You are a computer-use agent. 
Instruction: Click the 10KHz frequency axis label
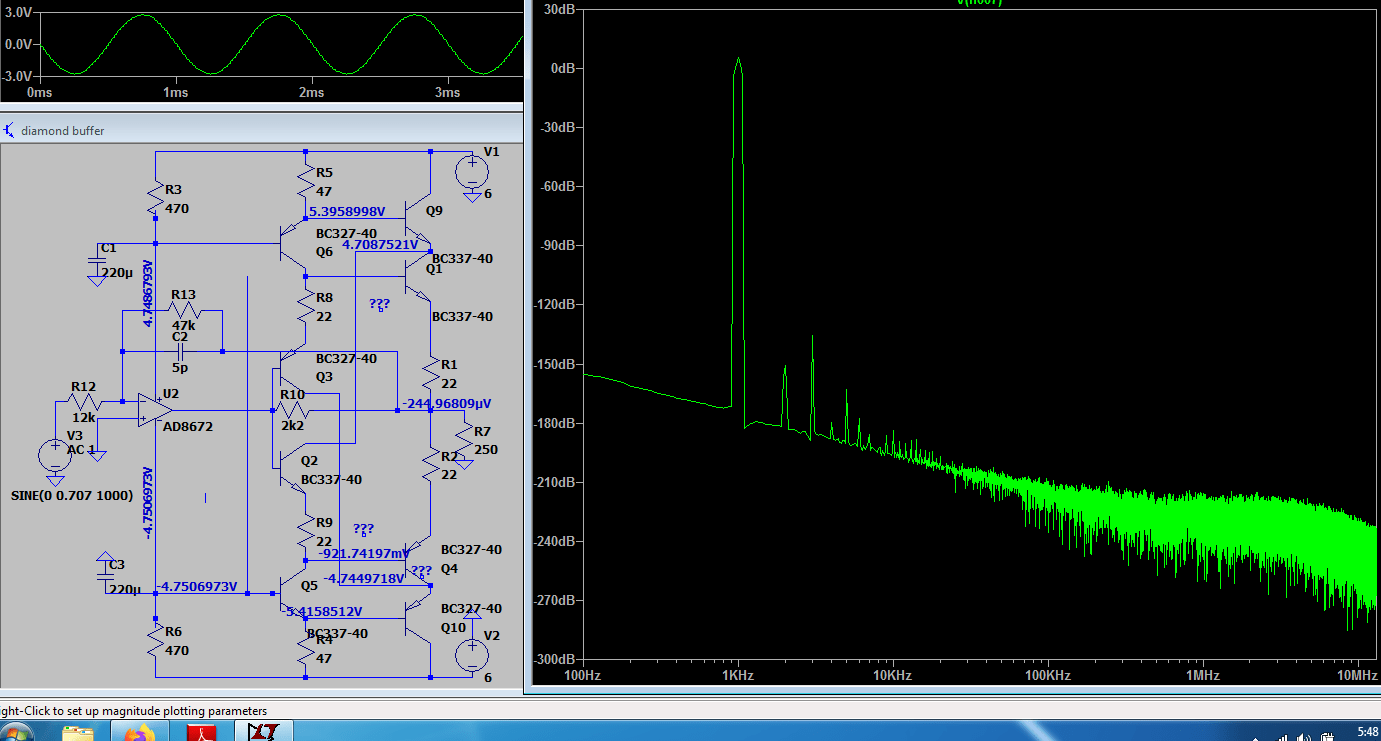[892, 676]
